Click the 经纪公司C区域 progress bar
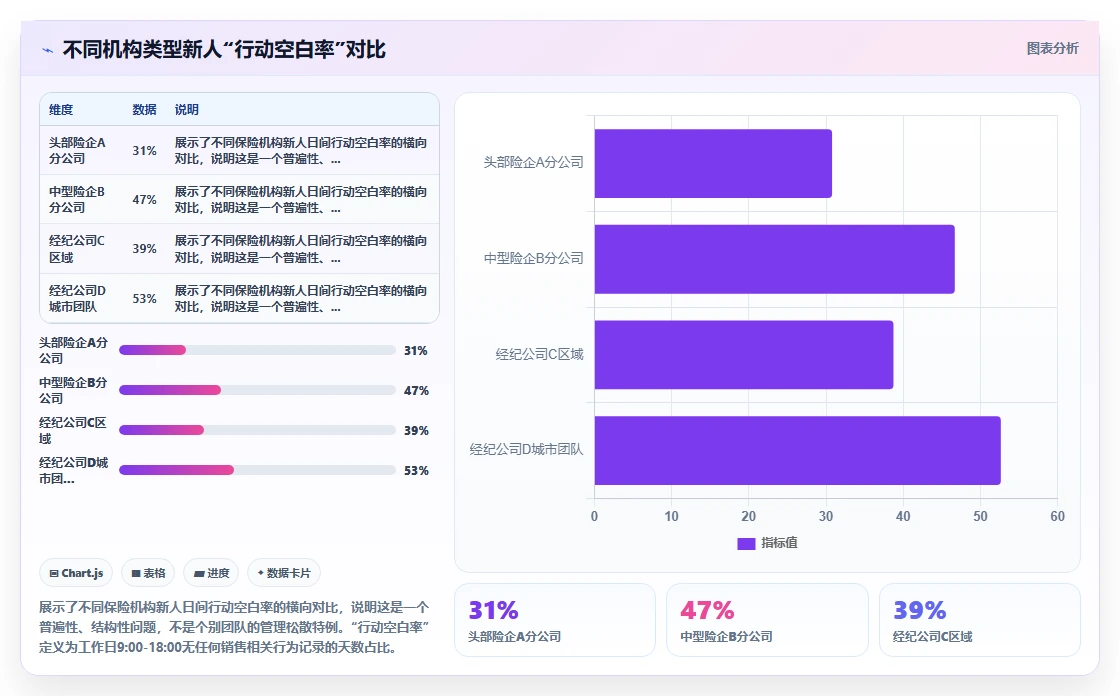Viewport: 1120px width, 696px height. (257, 430)
